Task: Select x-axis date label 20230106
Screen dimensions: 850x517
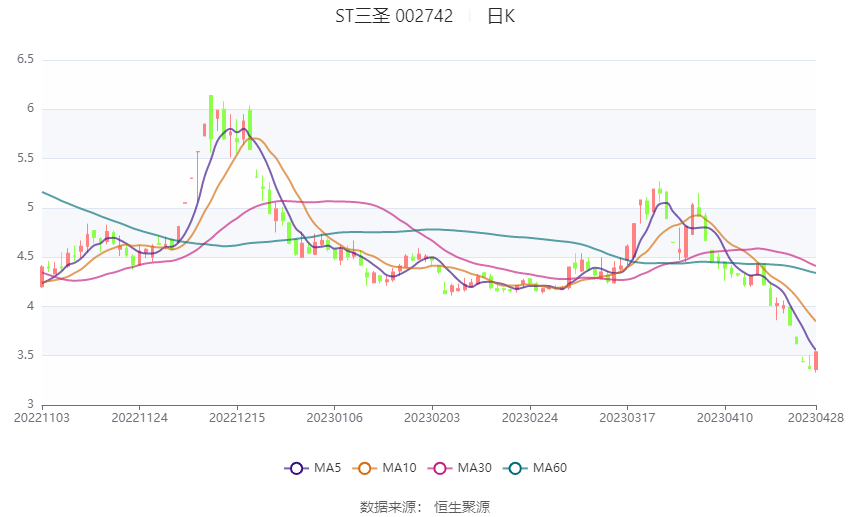Action: (334, 418)
